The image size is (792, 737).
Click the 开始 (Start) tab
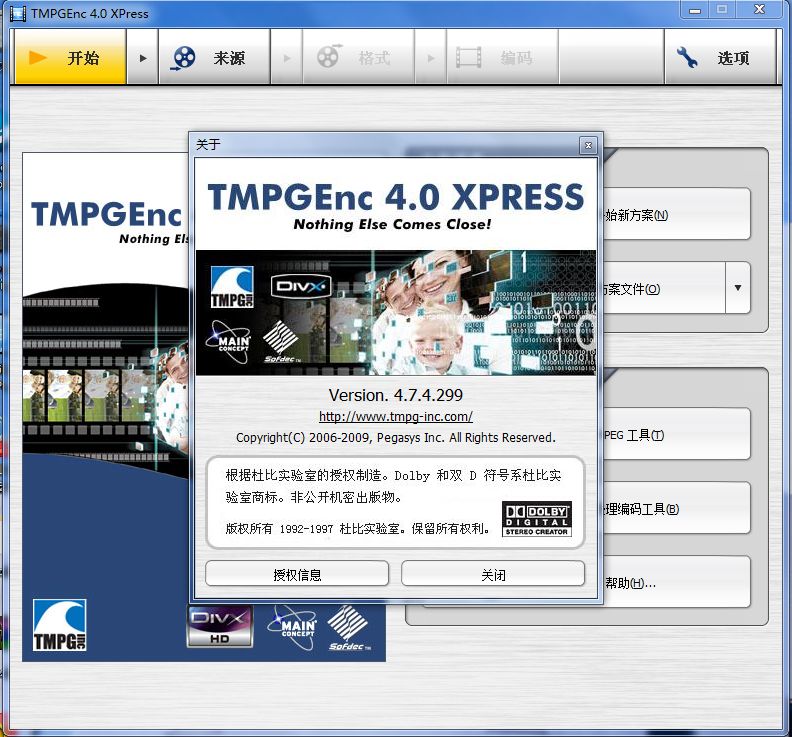pyautogui.click(x=70, y=57)
